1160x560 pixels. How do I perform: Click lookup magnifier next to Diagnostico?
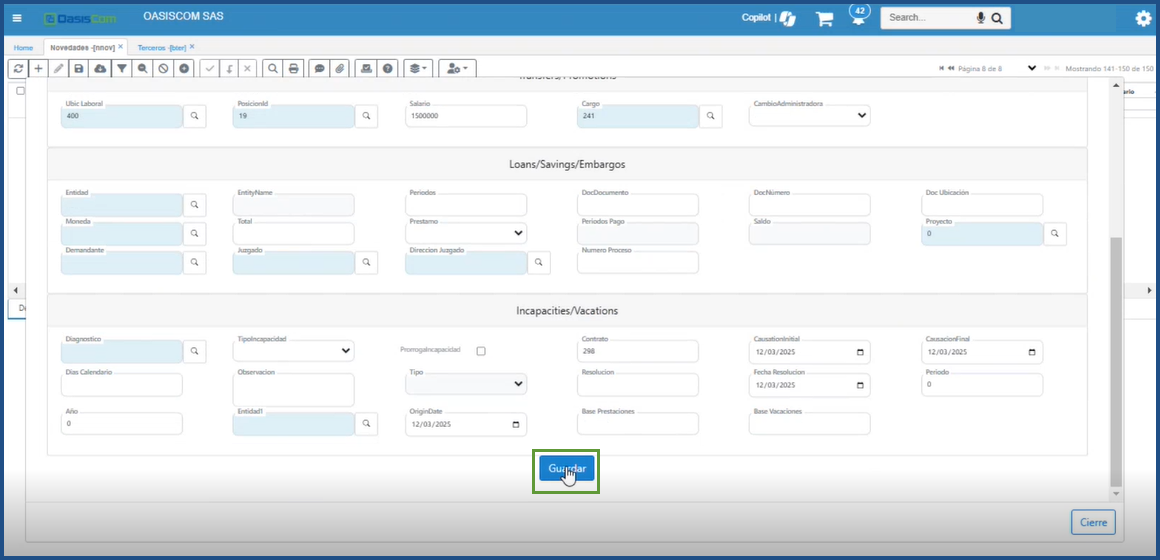coord(195,351)
